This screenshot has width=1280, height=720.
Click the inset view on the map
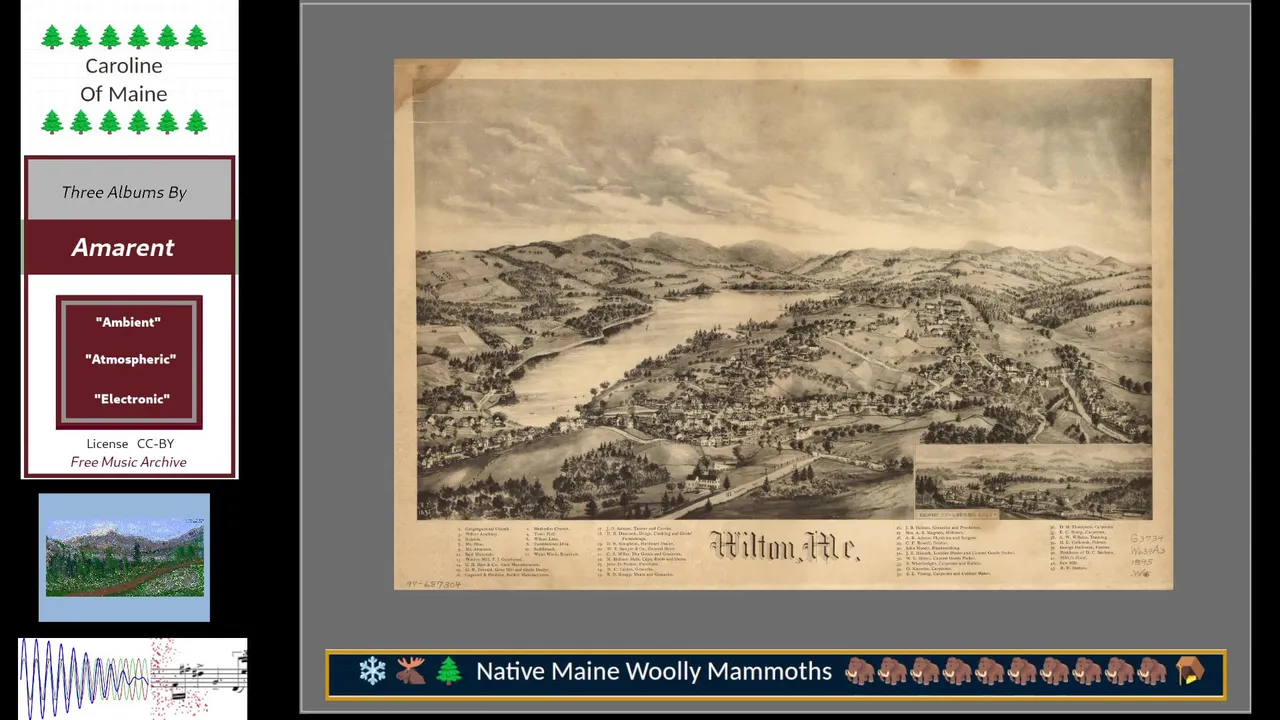[x=1033, y=482]
